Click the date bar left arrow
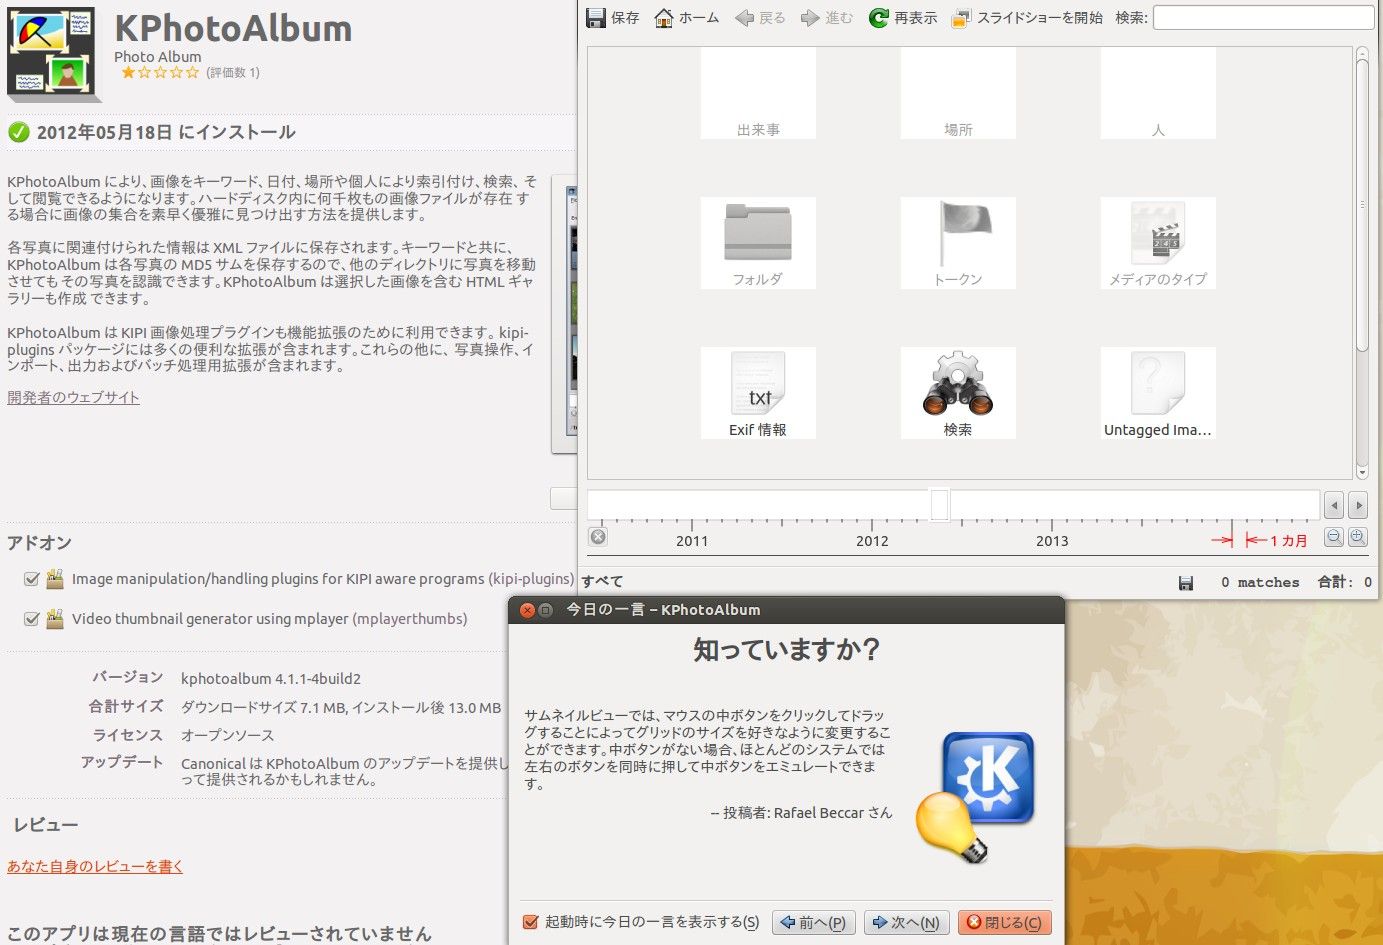This screenshot has width=1383, height=945. click(1334, 505)
